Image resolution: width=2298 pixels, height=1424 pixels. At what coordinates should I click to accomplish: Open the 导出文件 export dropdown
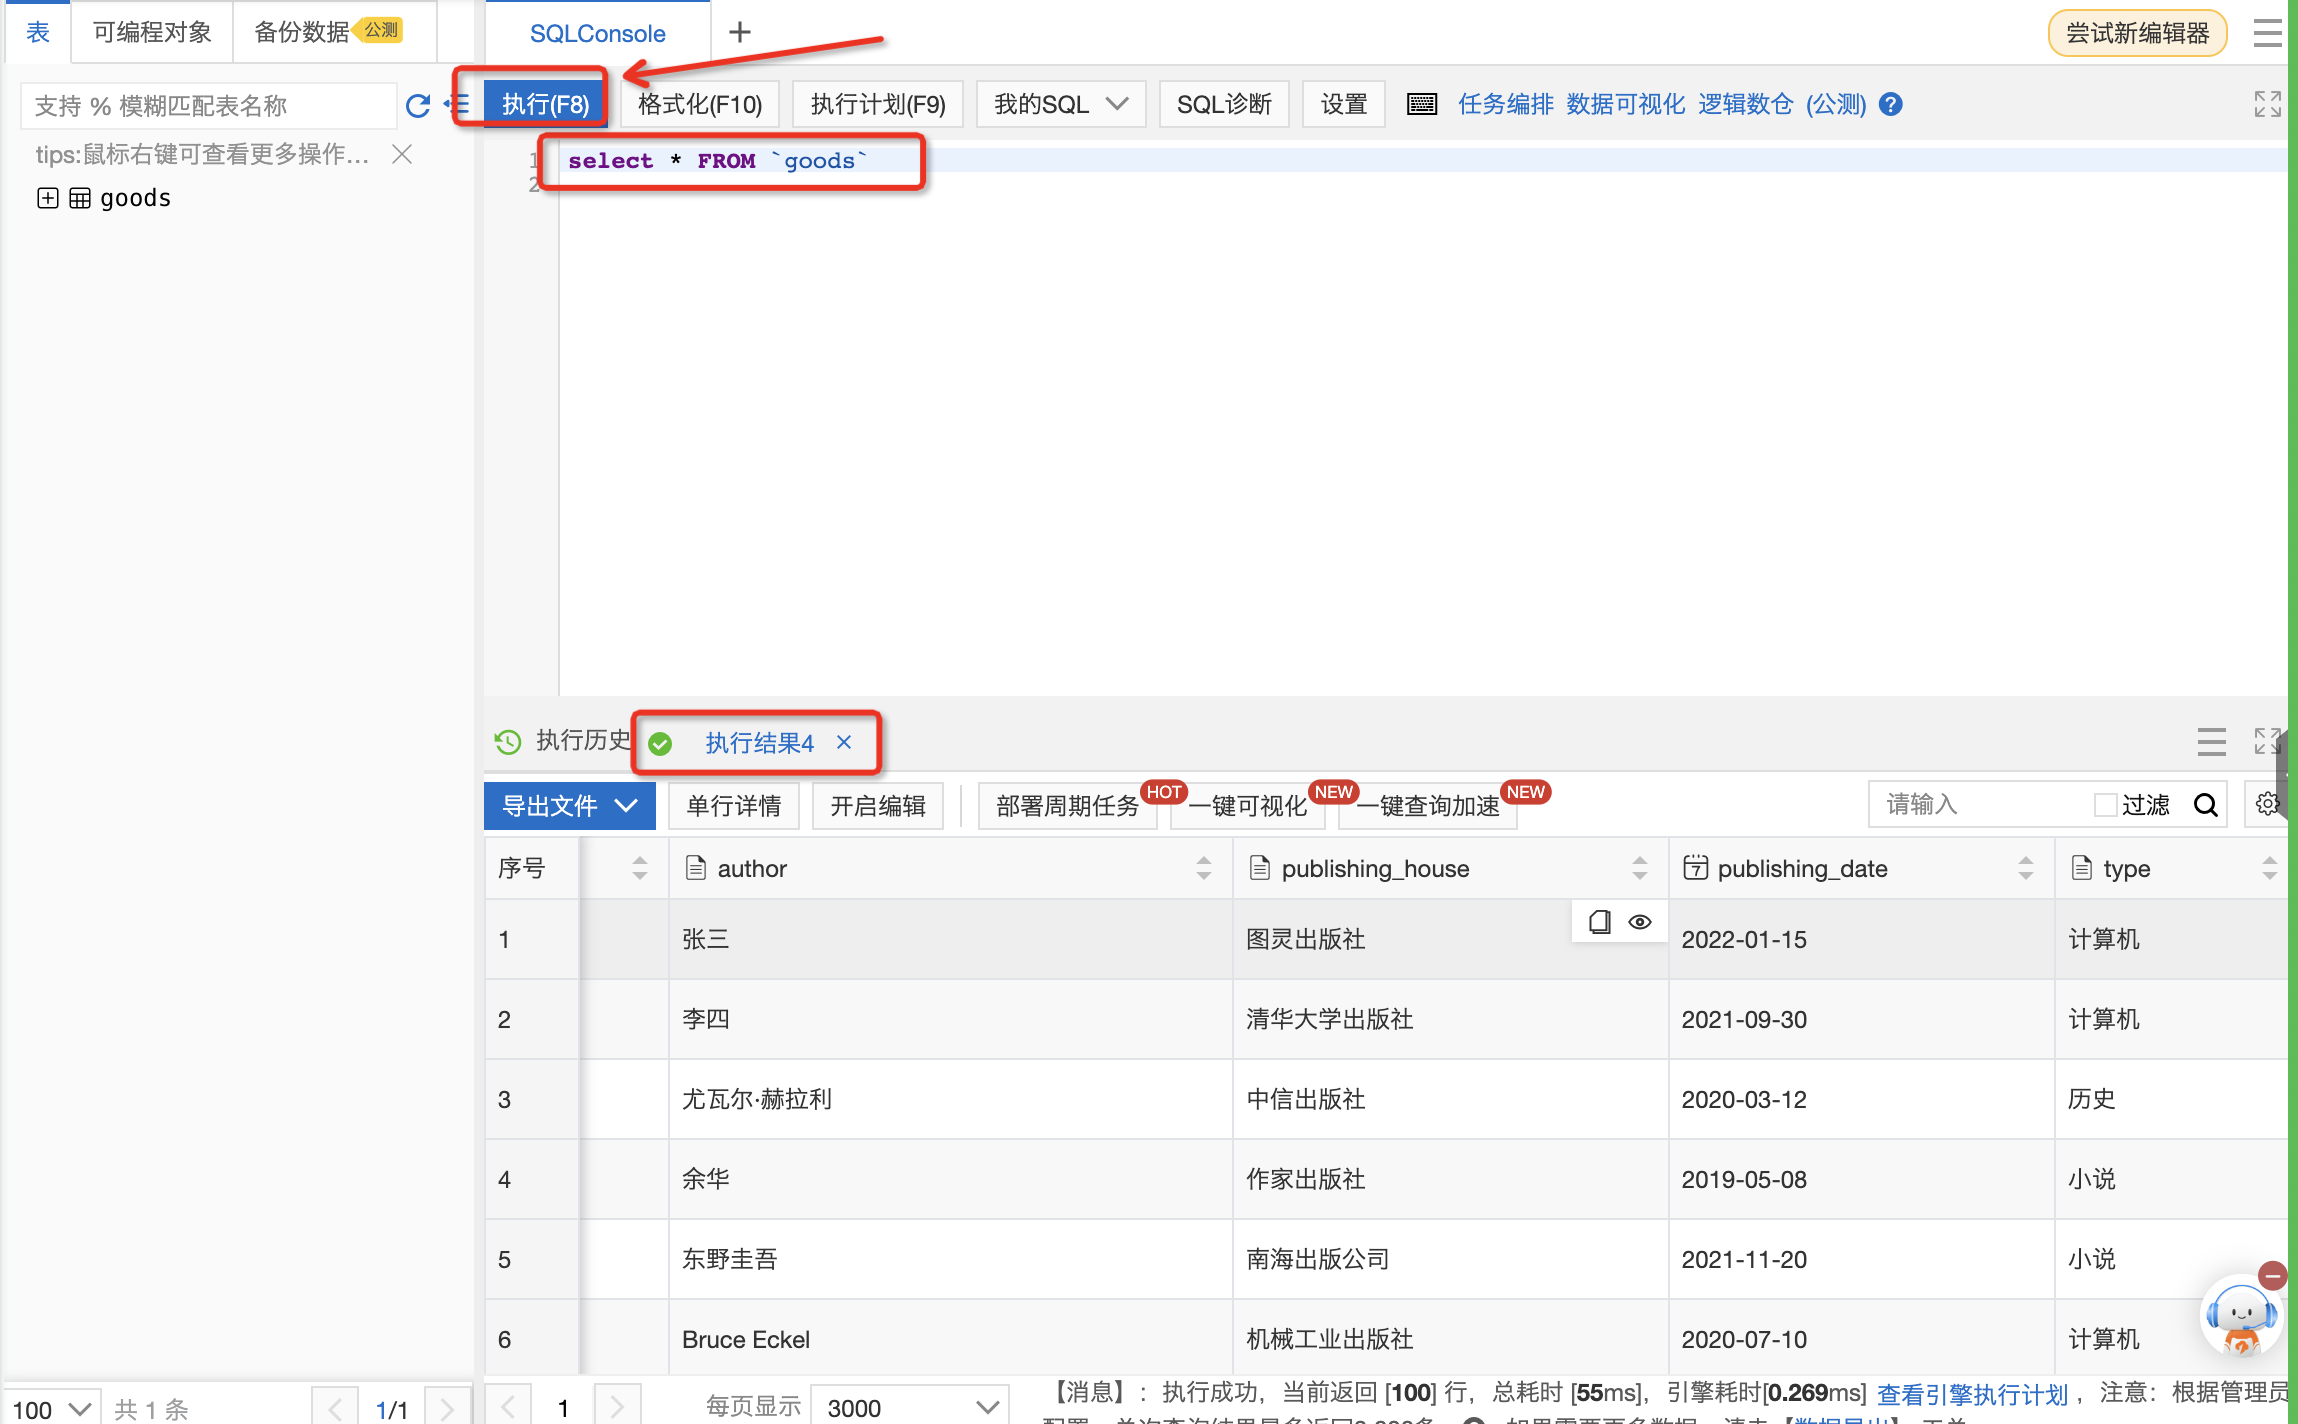point(569,806)
